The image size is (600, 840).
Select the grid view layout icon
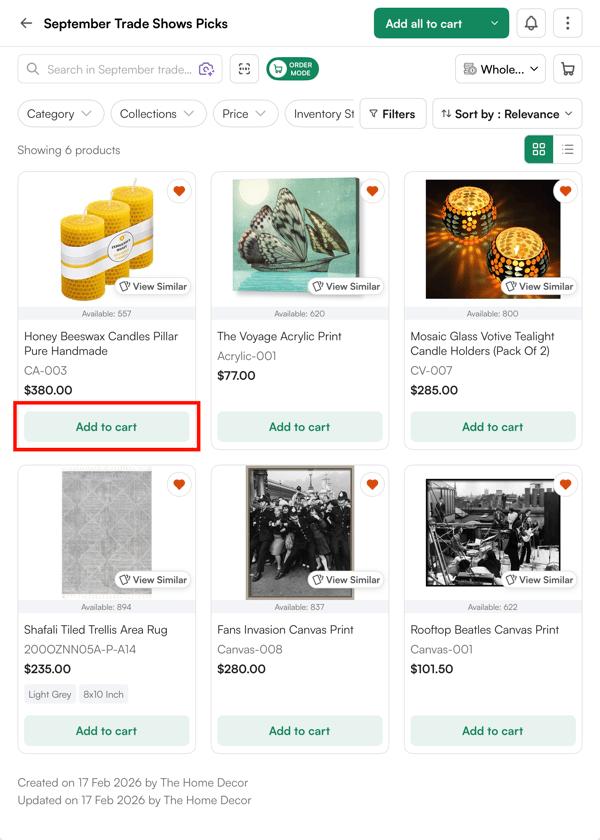tap(538, 149)
